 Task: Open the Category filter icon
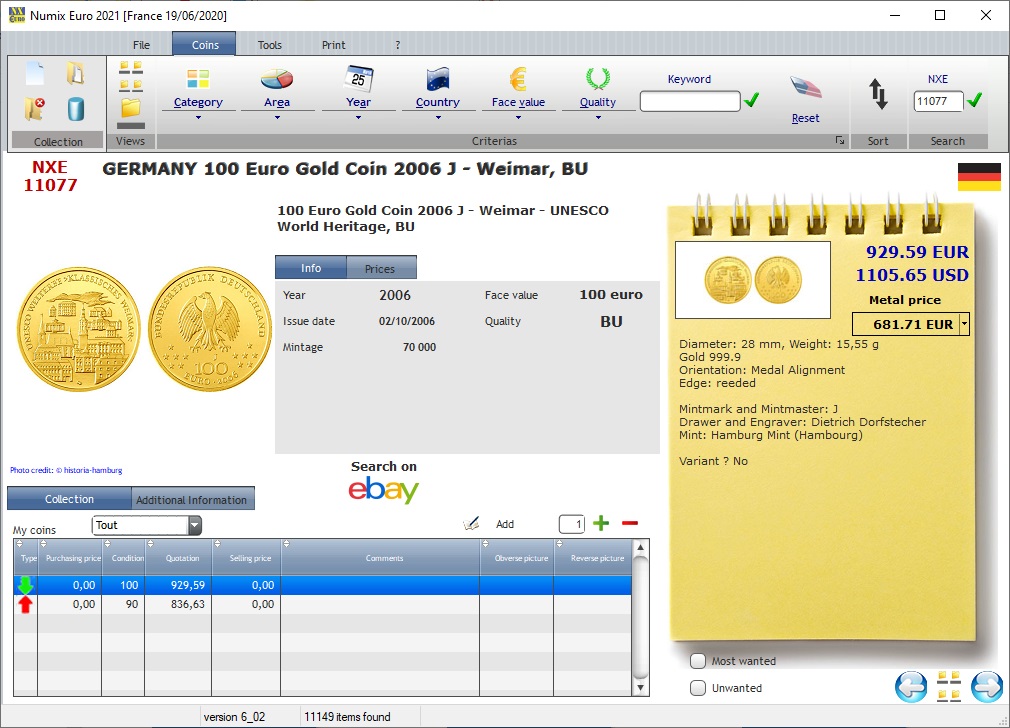coord(197,78)
